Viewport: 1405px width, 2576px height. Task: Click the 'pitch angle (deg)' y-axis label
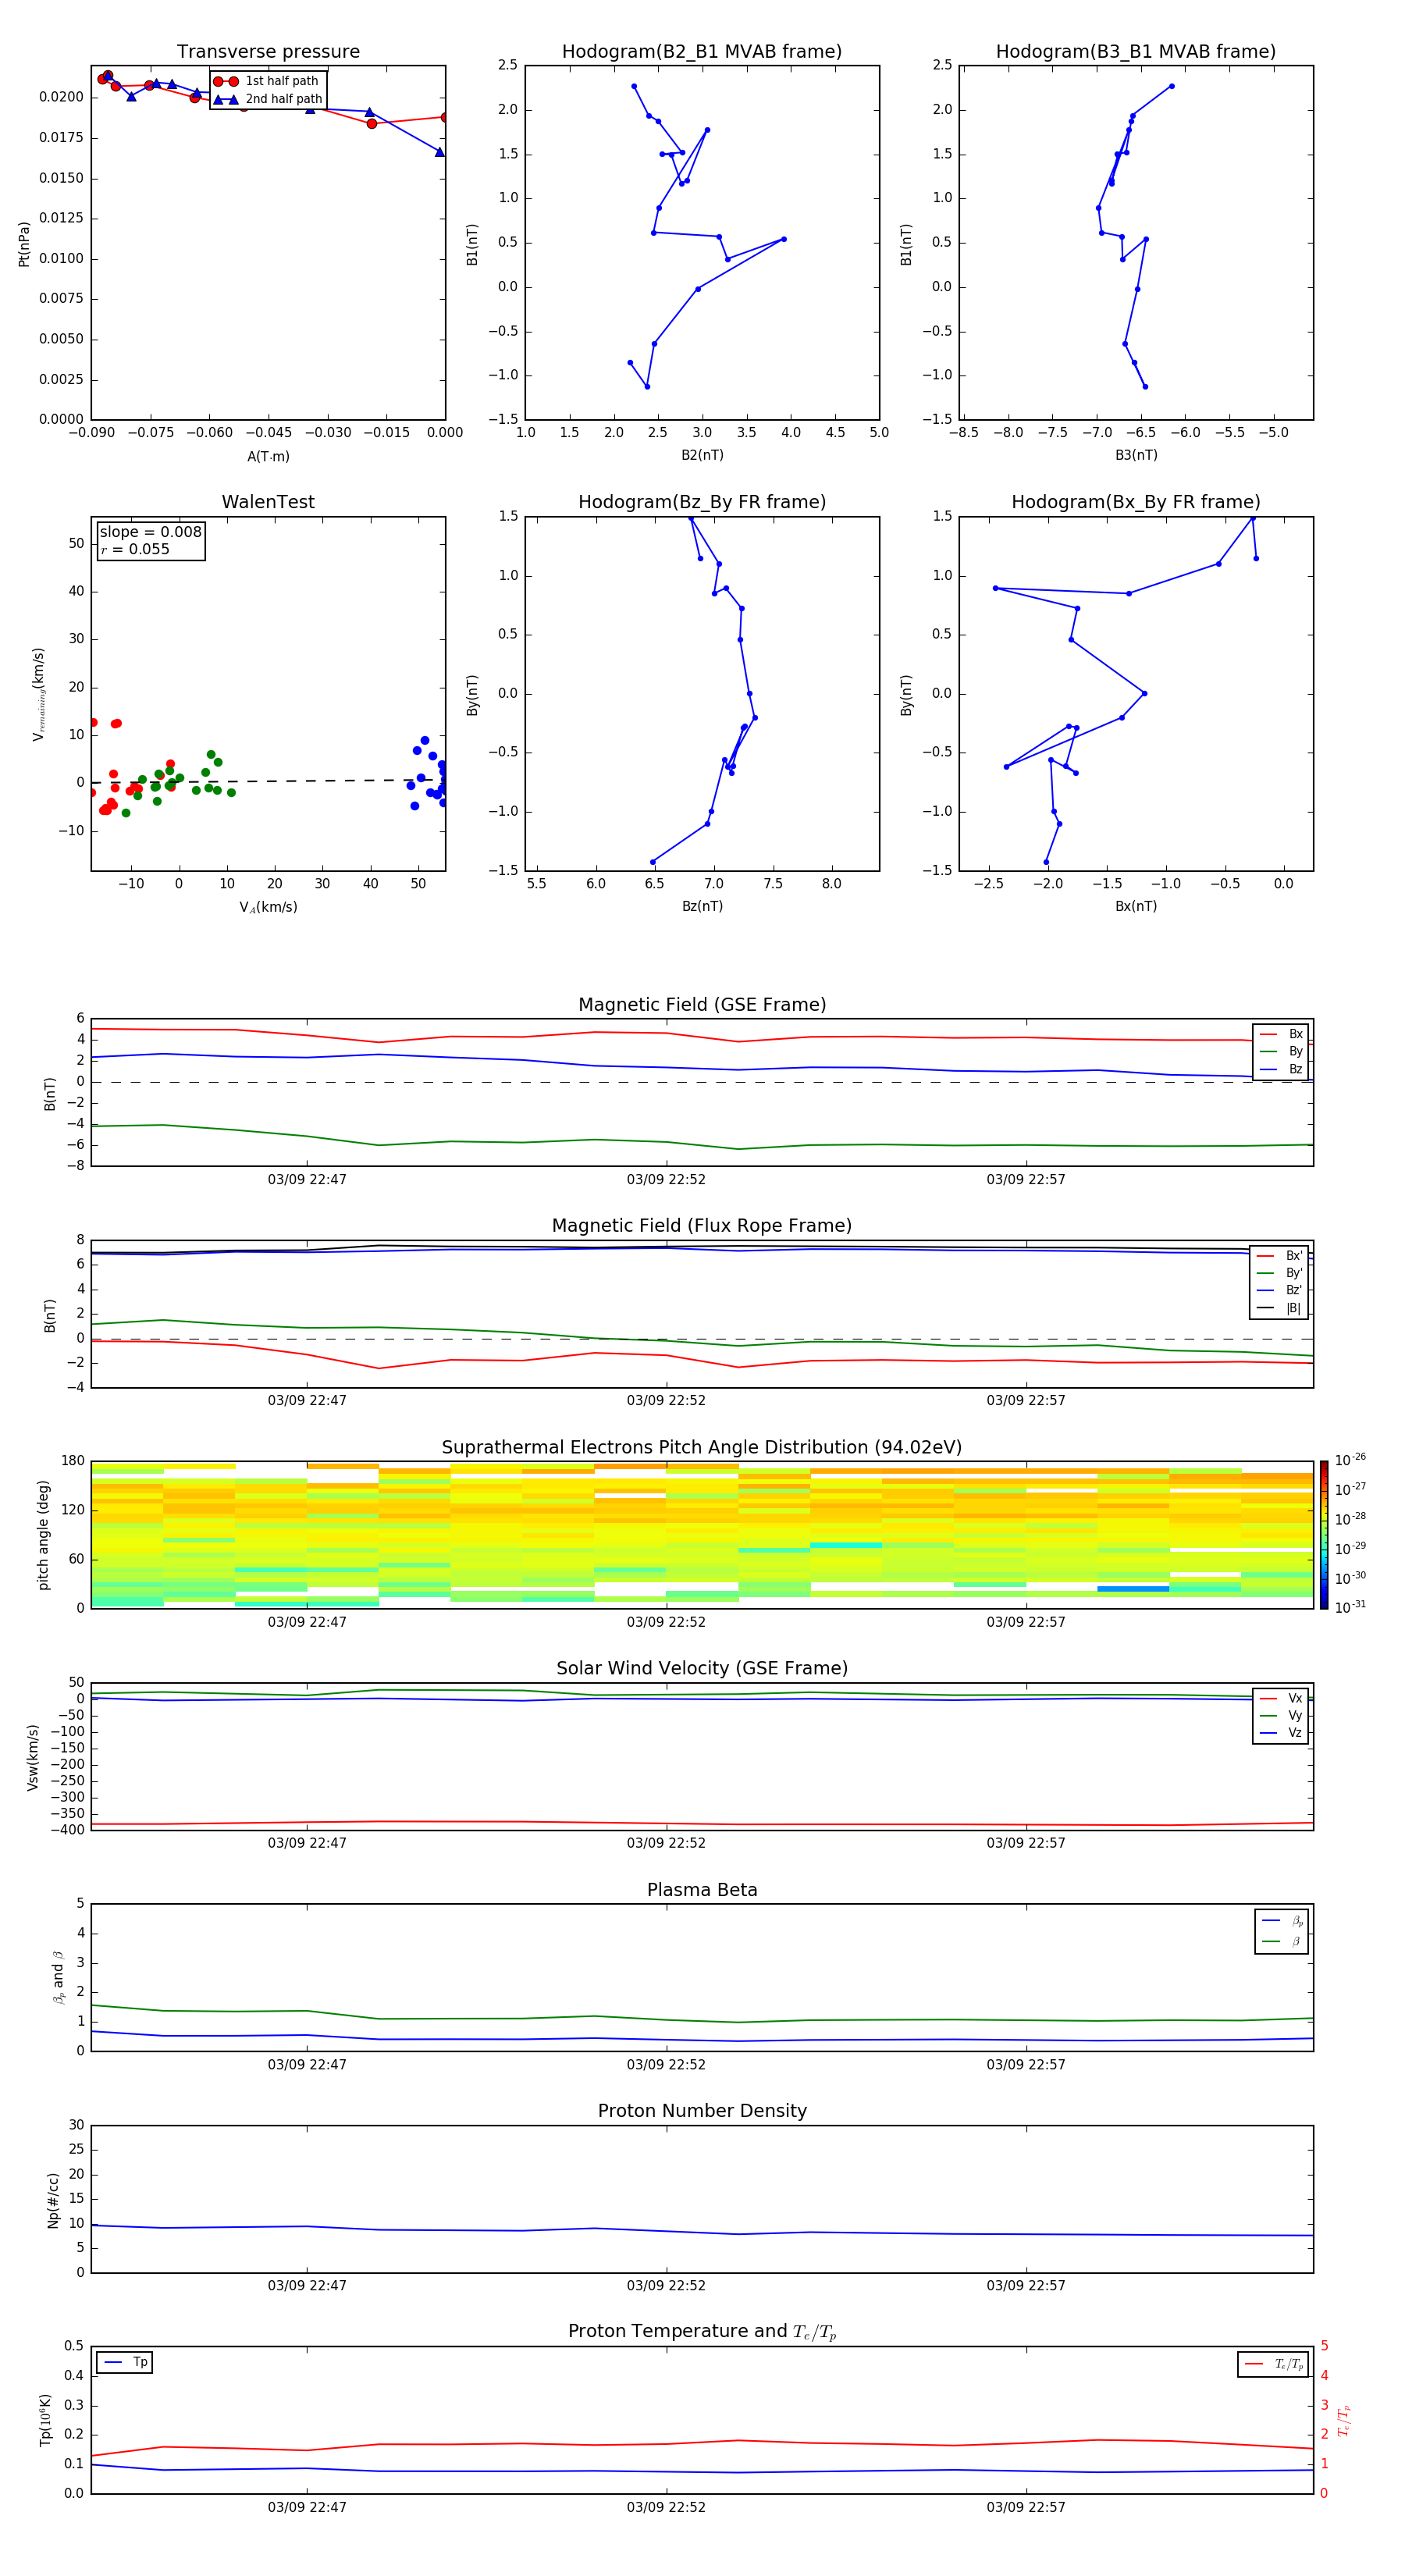point(43,1535)
